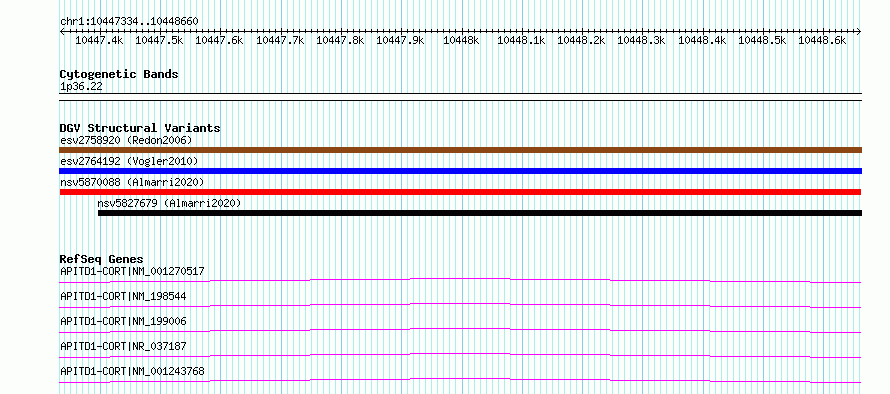
Task: Click the 10448.5k ruler tick label
Action: (762, 40)
